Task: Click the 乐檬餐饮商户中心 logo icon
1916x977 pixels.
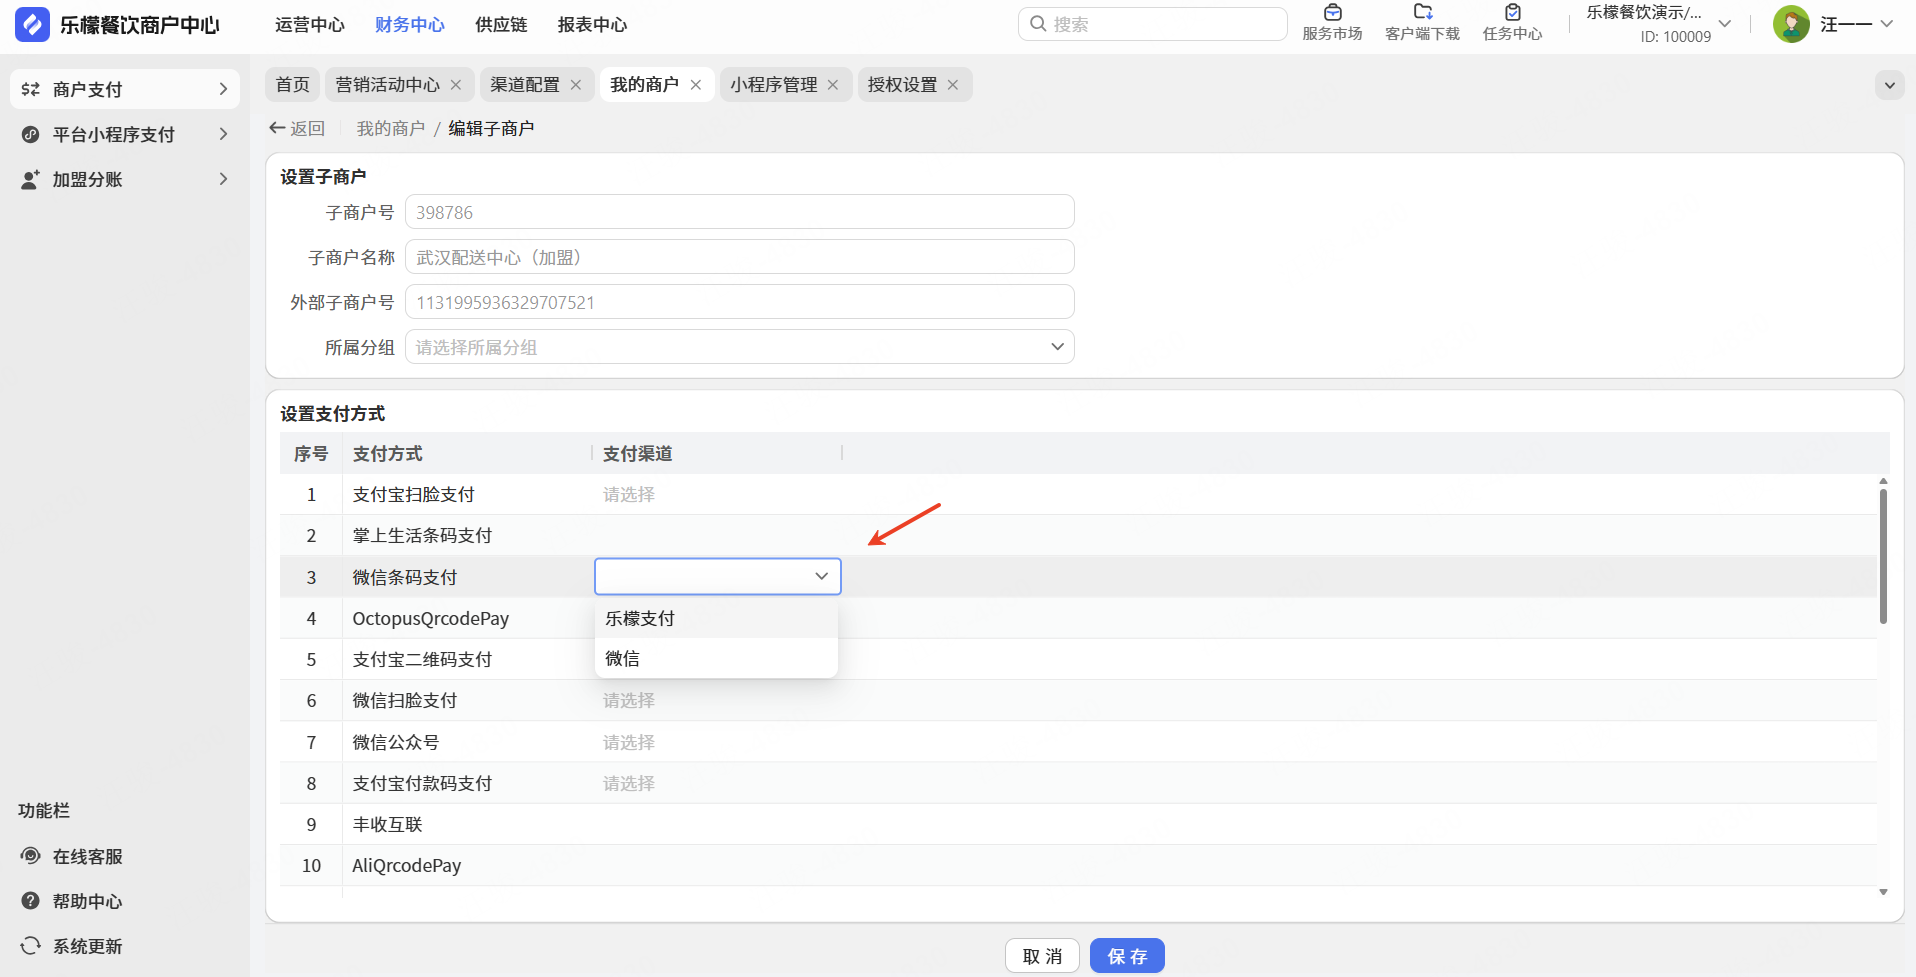Action: (32, 25)
